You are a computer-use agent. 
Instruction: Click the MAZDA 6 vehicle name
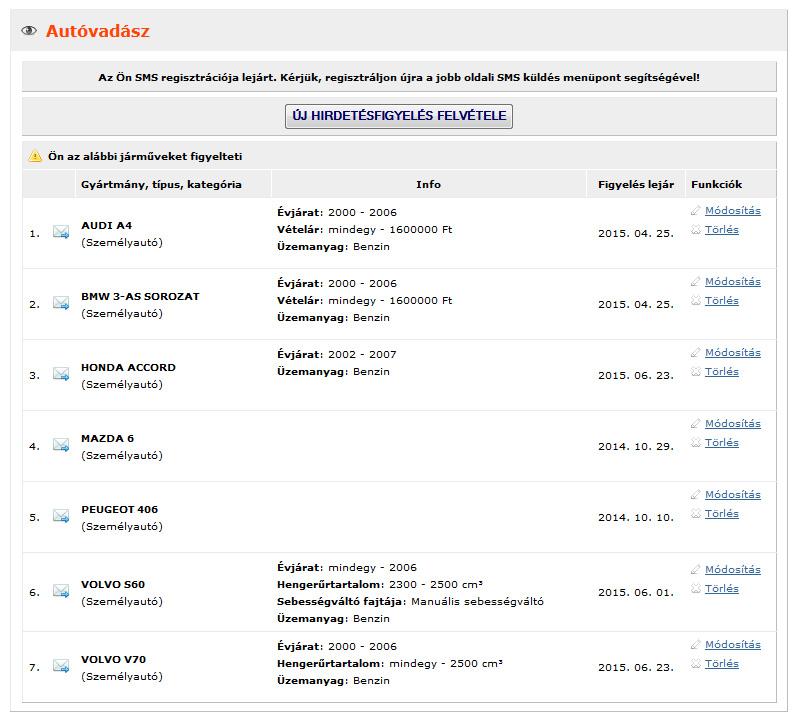tap(107, 439)
